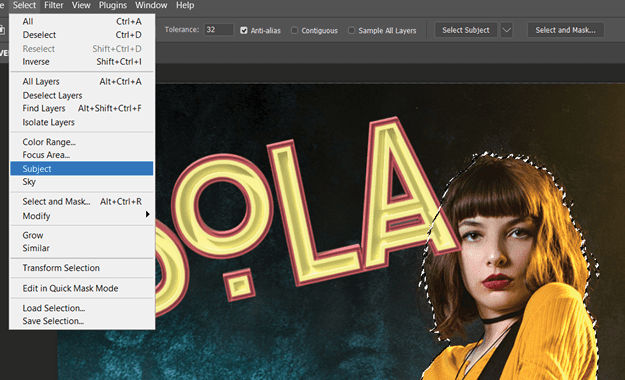Open the Plugins menu
625x380 pixels.
pyautogui.click(x=113, y=6)
